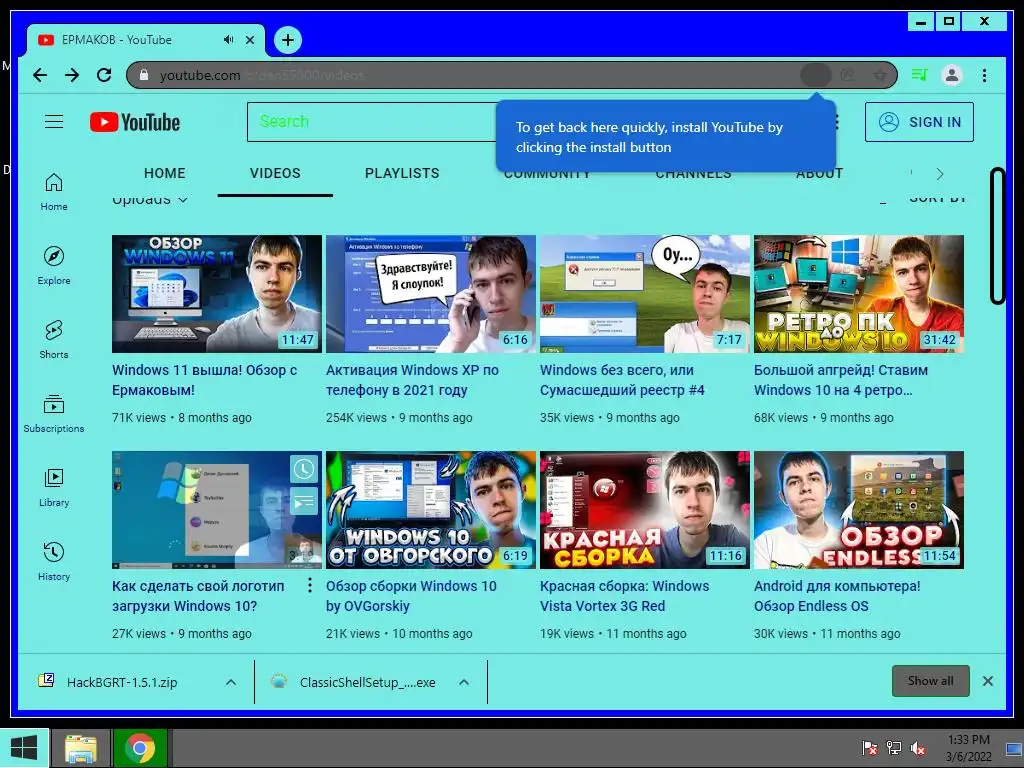Click the network tray icon
The height and width of the screenshot is (768, 1024).
point(894,748)
